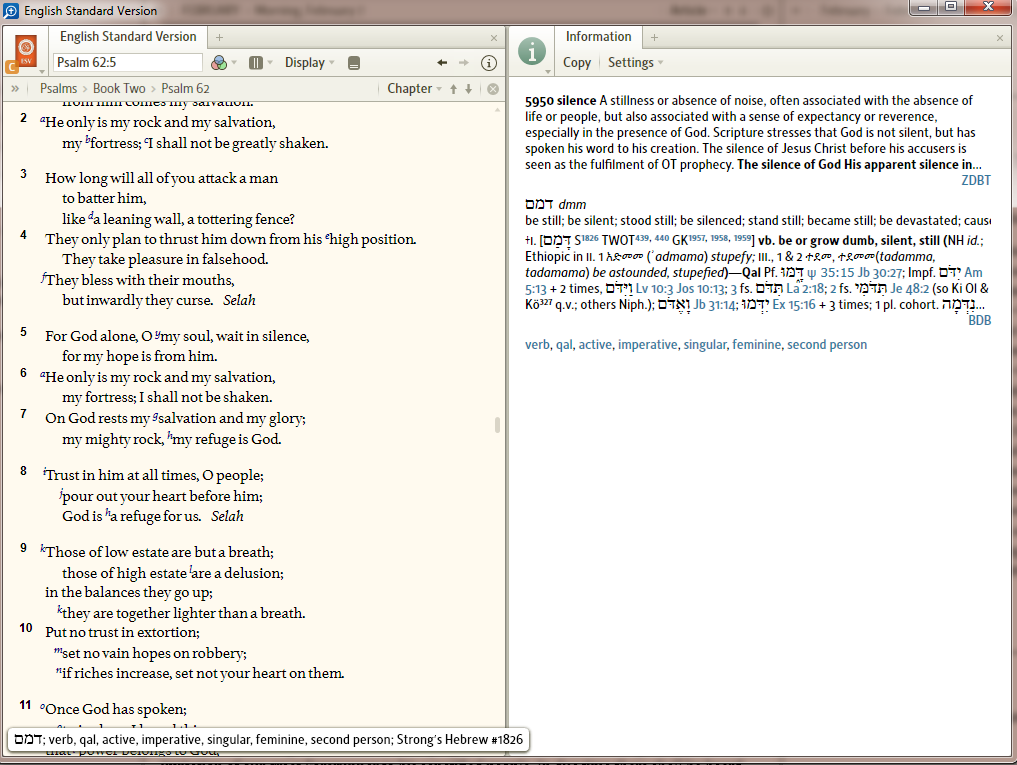
Task: Open the resource info circle icon
Action: [x=489, y=63]
